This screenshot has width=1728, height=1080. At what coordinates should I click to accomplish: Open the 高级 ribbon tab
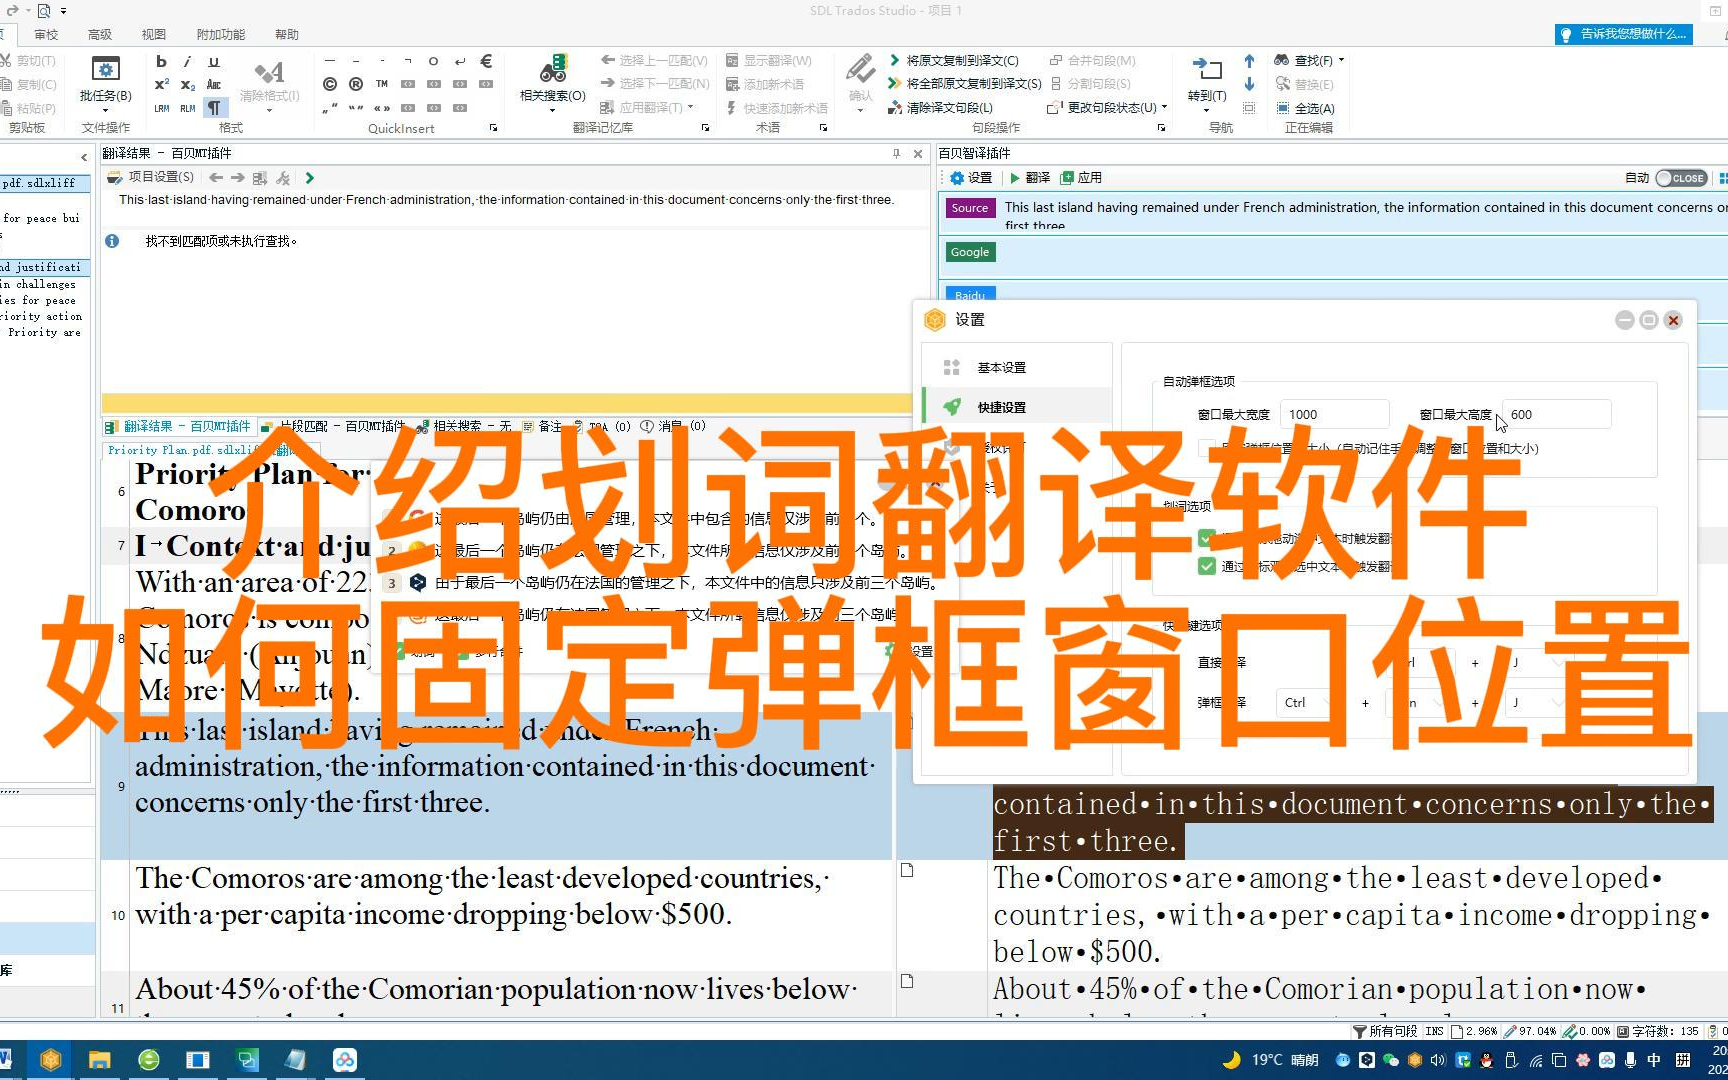click(x=100, y=34)
